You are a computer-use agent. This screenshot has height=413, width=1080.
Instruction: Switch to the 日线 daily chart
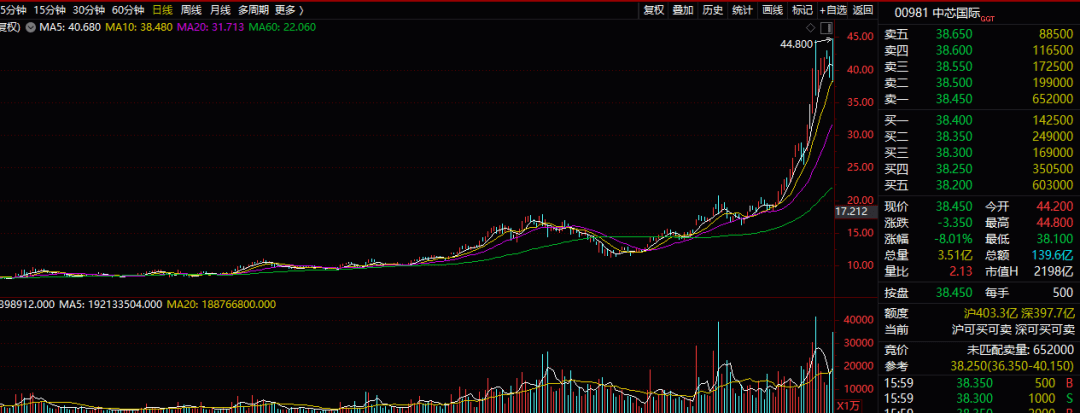coord(162,10)
